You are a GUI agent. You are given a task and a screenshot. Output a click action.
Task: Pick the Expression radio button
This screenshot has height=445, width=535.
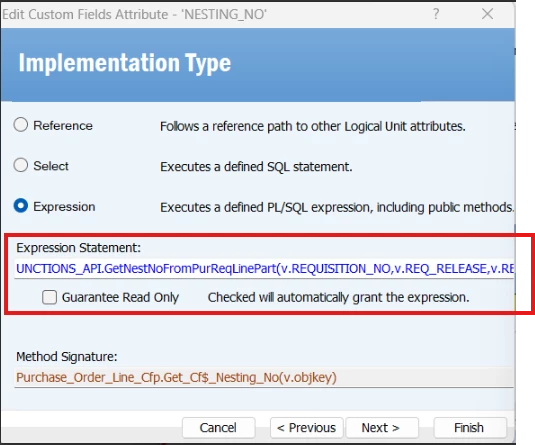[21, 206]
